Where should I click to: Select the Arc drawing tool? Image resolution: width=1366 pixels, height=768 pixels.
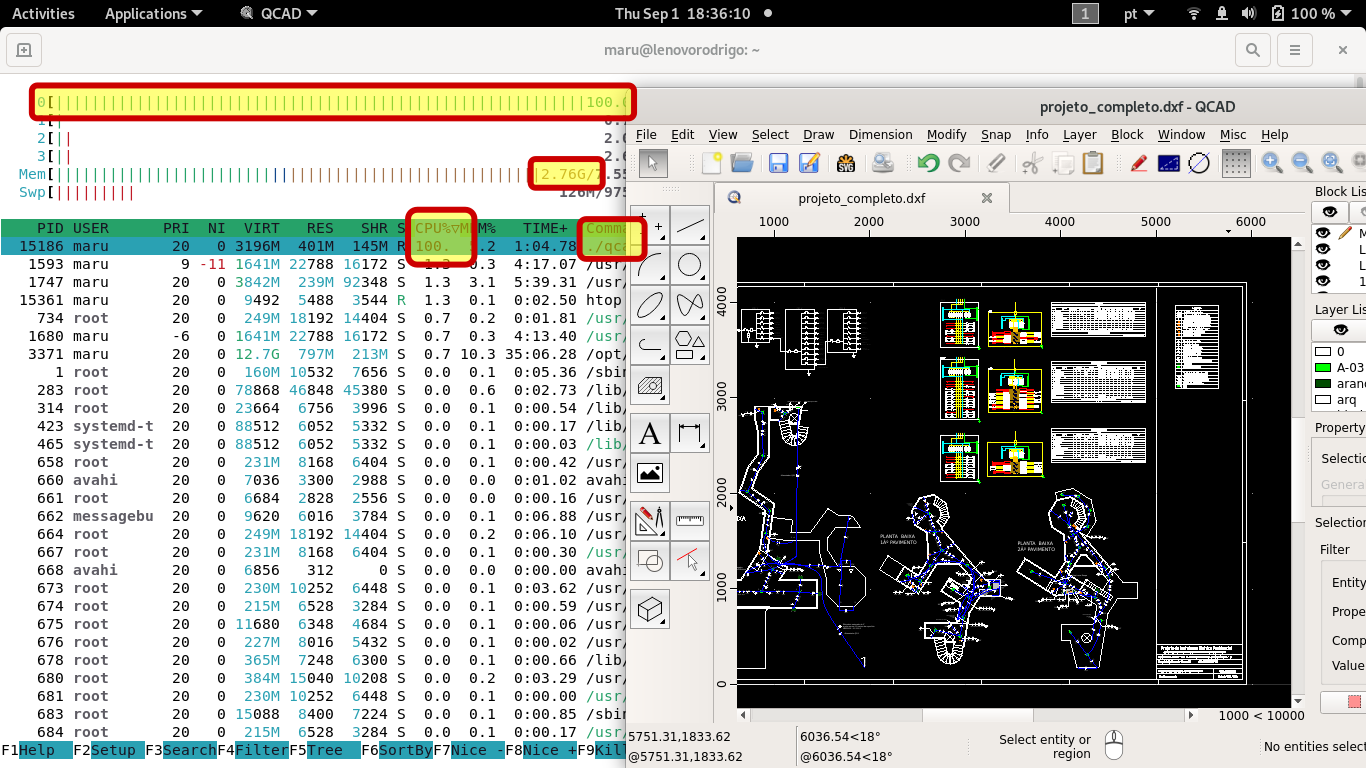(x=650, y=266)
